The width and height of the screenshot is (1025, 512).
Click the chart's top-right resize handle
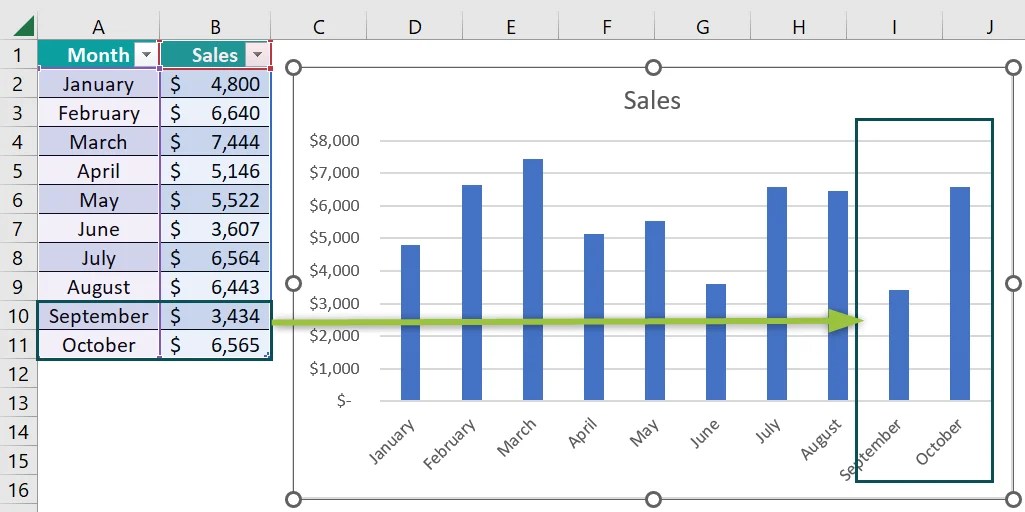coord(1013,67)
